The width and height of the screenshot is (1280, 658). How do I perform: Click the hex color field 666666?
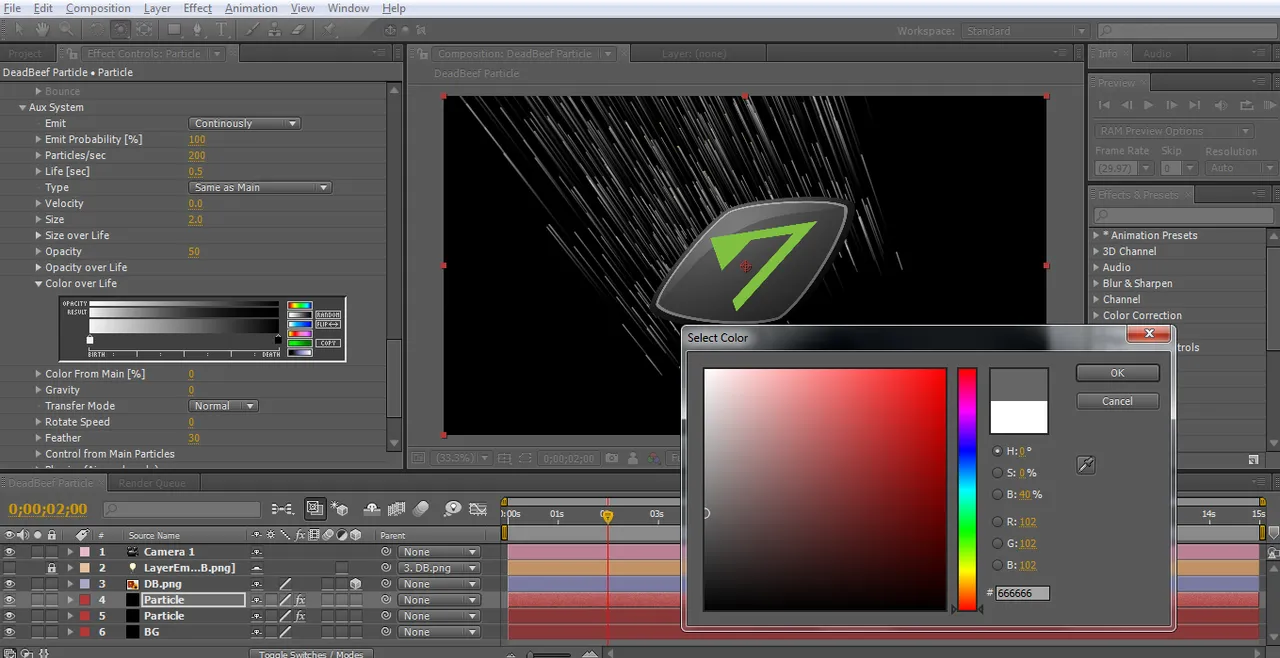click(x=1022, y=593)
